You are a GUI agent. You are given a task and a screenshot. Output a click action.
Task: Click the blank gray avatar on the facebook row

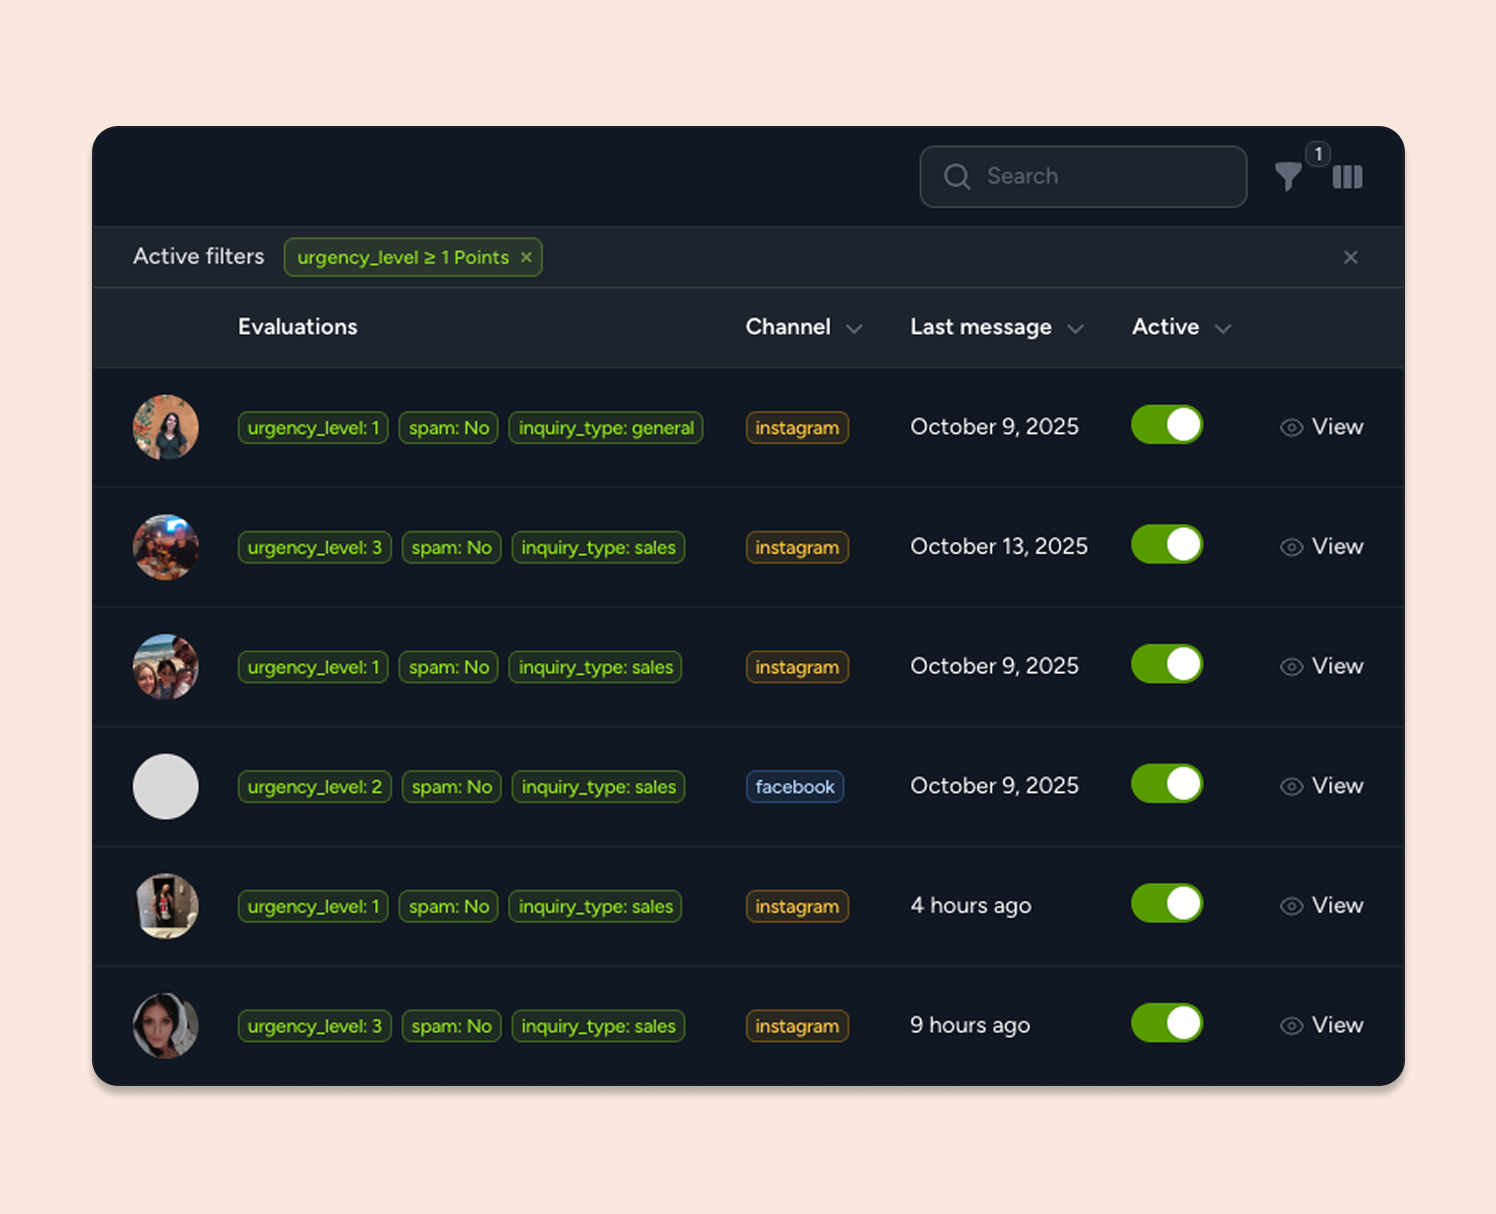[166, 787]
